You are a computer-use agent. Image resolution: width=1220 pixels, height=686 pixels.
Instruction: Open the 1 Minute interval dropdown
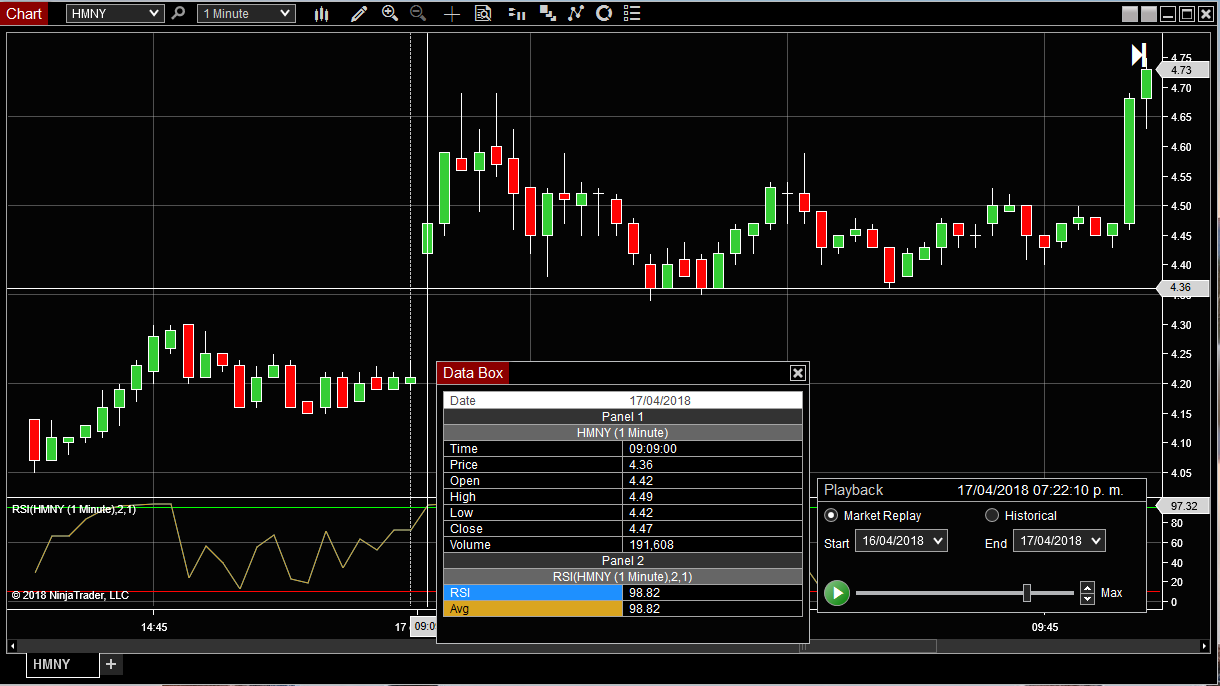tap(246, 14)
